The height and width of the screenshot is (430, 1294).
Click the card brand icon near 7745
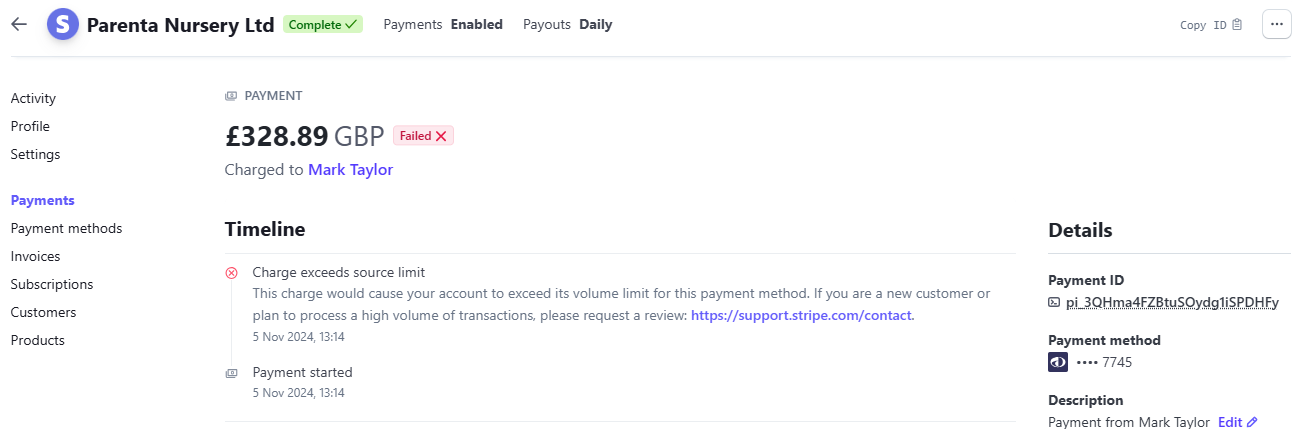[x=1058, y=362]
